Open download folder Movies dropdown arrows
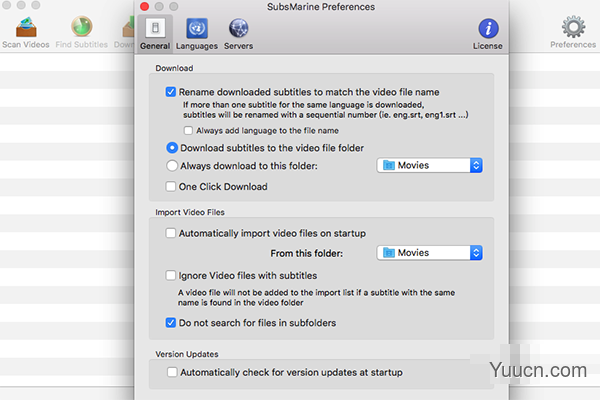 476,165
